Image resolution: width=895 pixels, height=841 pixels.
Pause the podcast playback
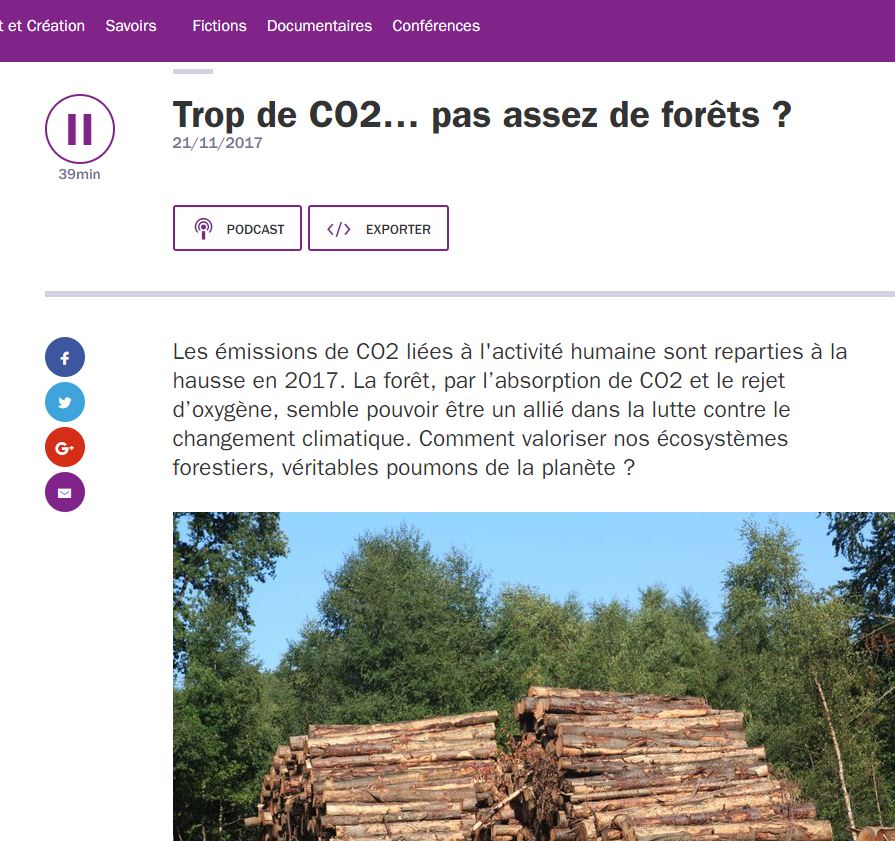click(x=80, y=128)
